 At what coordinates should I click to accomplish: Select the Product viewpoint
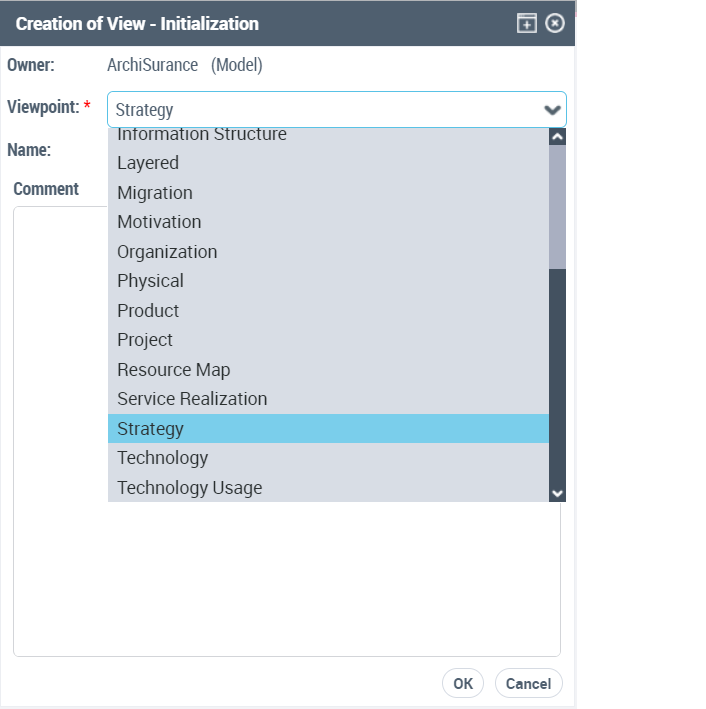click(x=148, y=310)
